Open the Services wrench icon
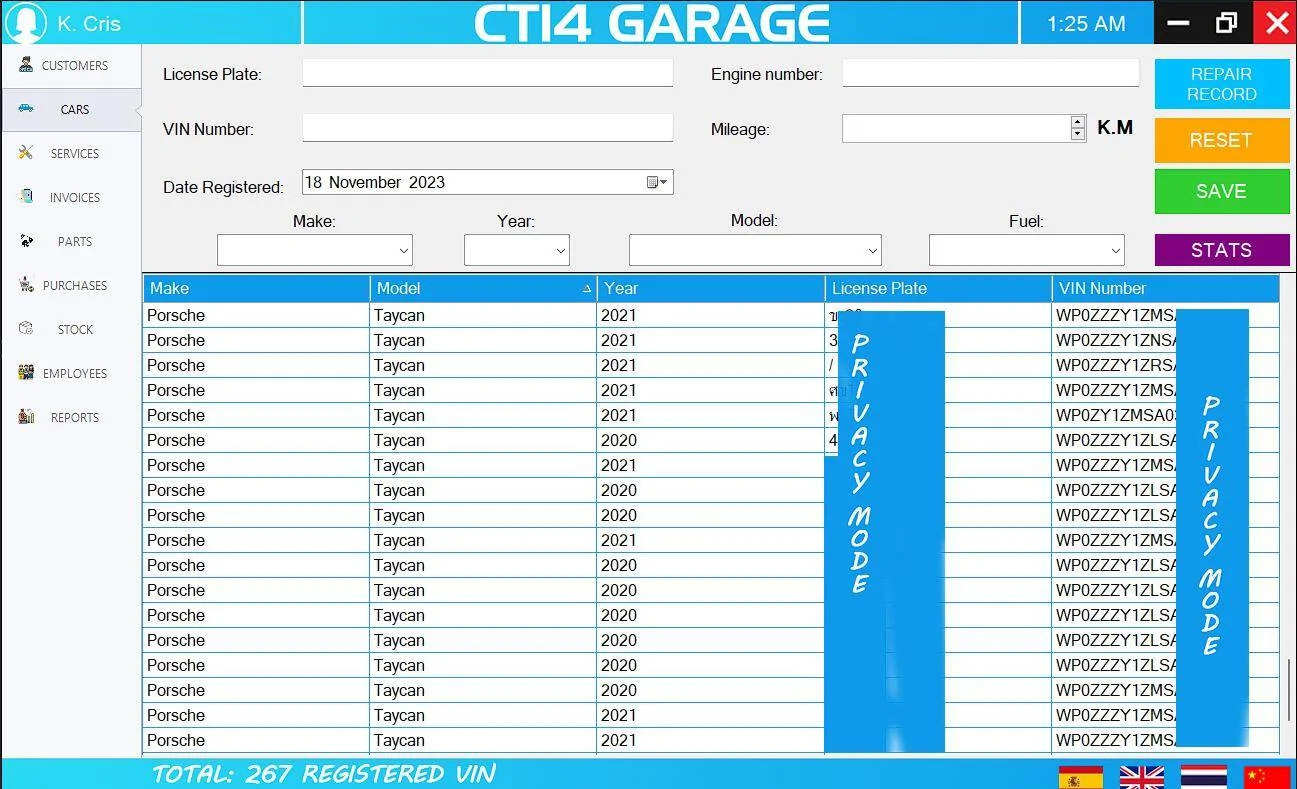This screenshot has height=789, width=1297. pyautogui.click(x=26, y=152)
